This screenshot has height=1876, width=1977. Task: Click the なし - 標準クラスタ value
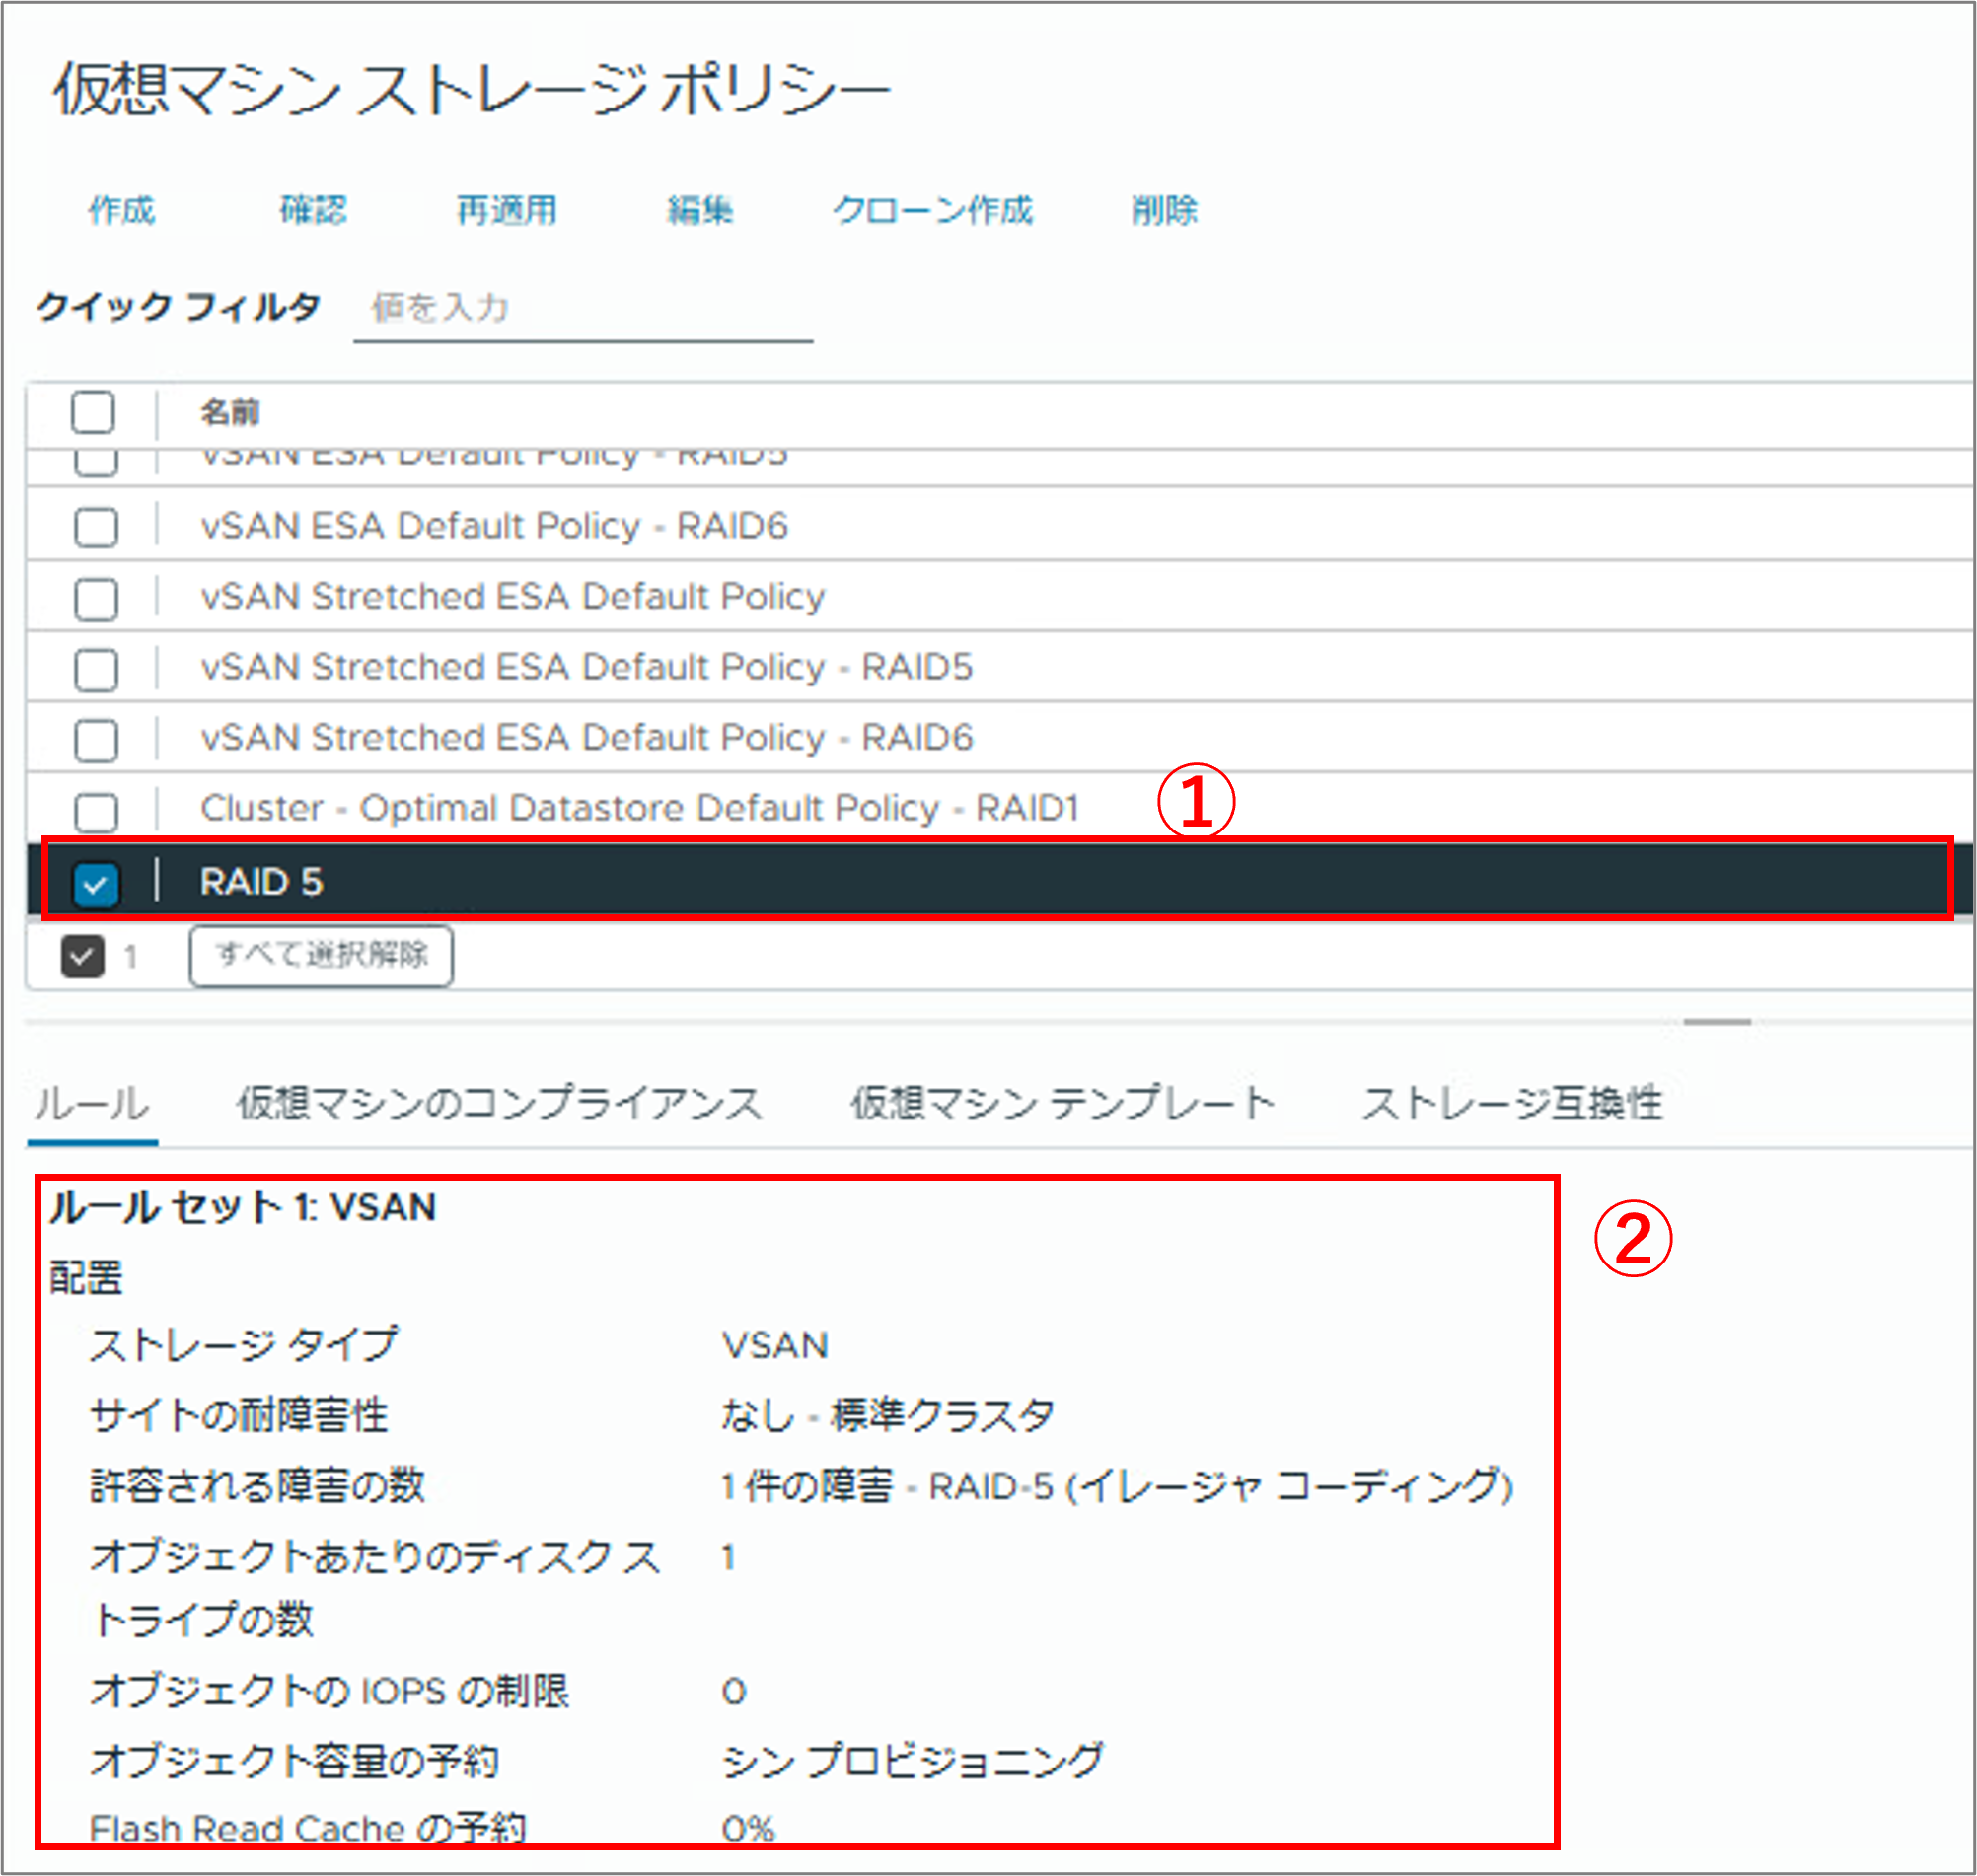[888, 1416]
